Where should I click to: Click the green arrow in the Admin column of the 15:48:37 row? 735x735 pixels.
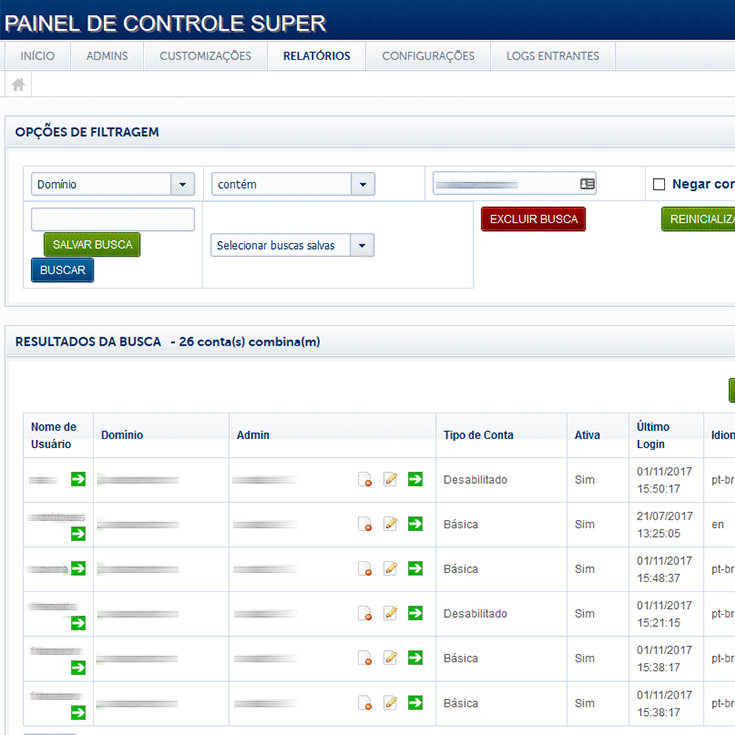coord(415,568)
